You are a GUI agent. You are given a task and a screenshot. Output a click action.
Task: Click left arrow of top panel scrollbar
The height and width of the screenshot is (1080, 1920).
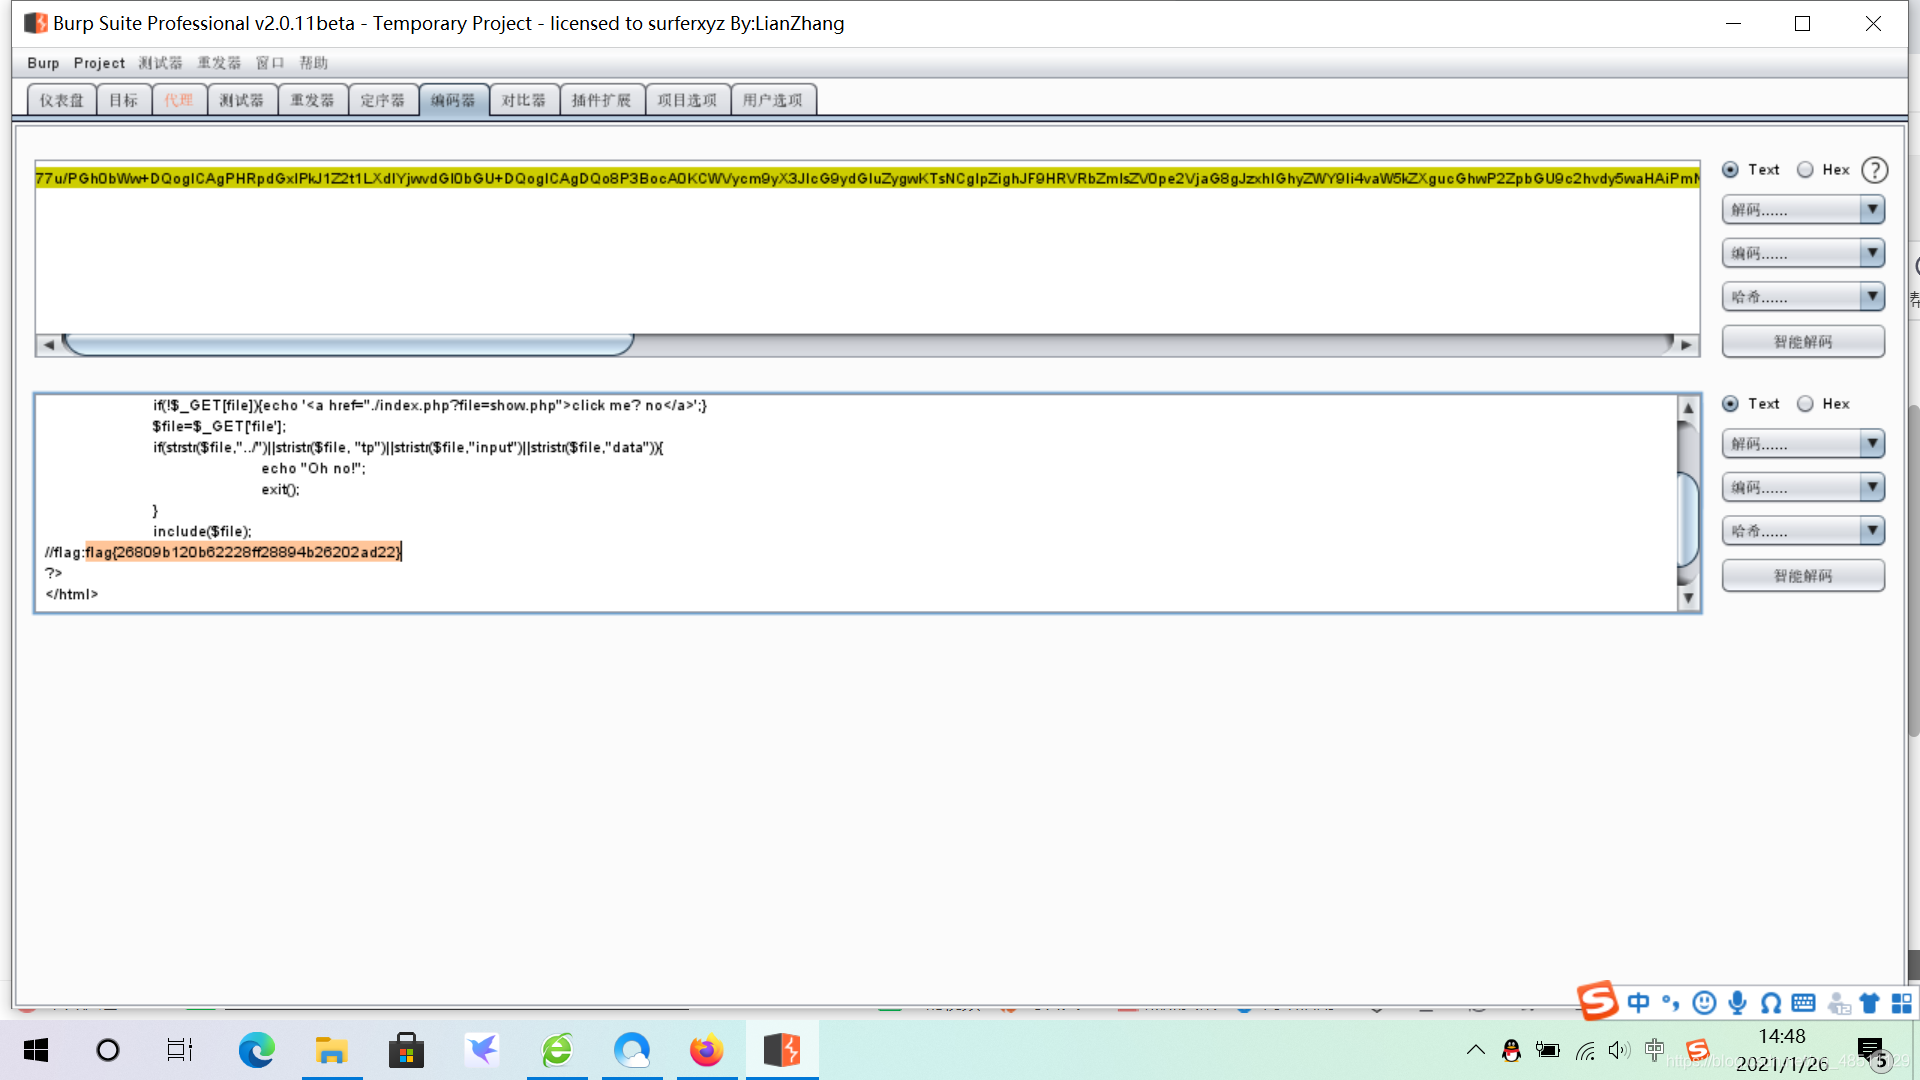point(48,345)
